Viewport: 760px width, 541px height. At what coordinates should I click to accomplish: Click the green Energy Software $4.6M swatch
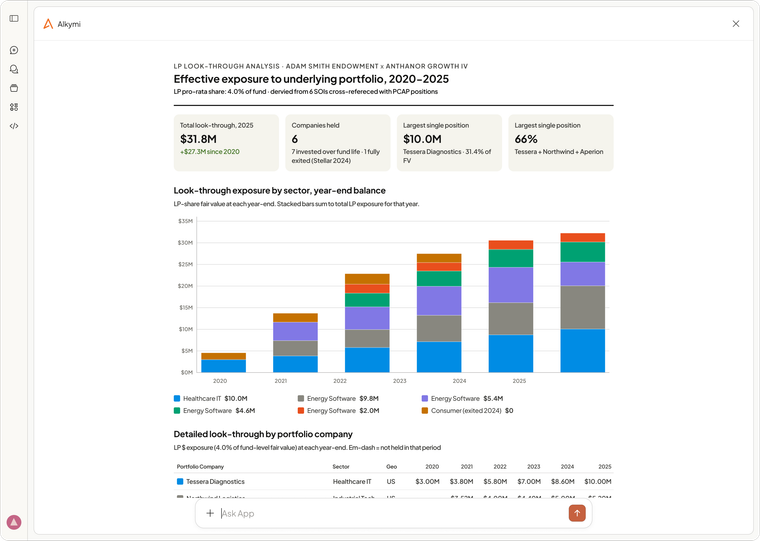click(177, 411)
